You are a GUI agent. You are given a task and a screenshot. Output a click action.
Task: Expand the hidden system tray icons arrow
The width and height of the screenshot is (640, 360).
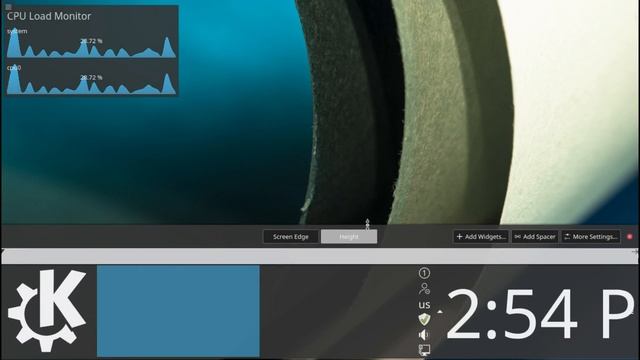pyautogui.click(x=440, y=312)
